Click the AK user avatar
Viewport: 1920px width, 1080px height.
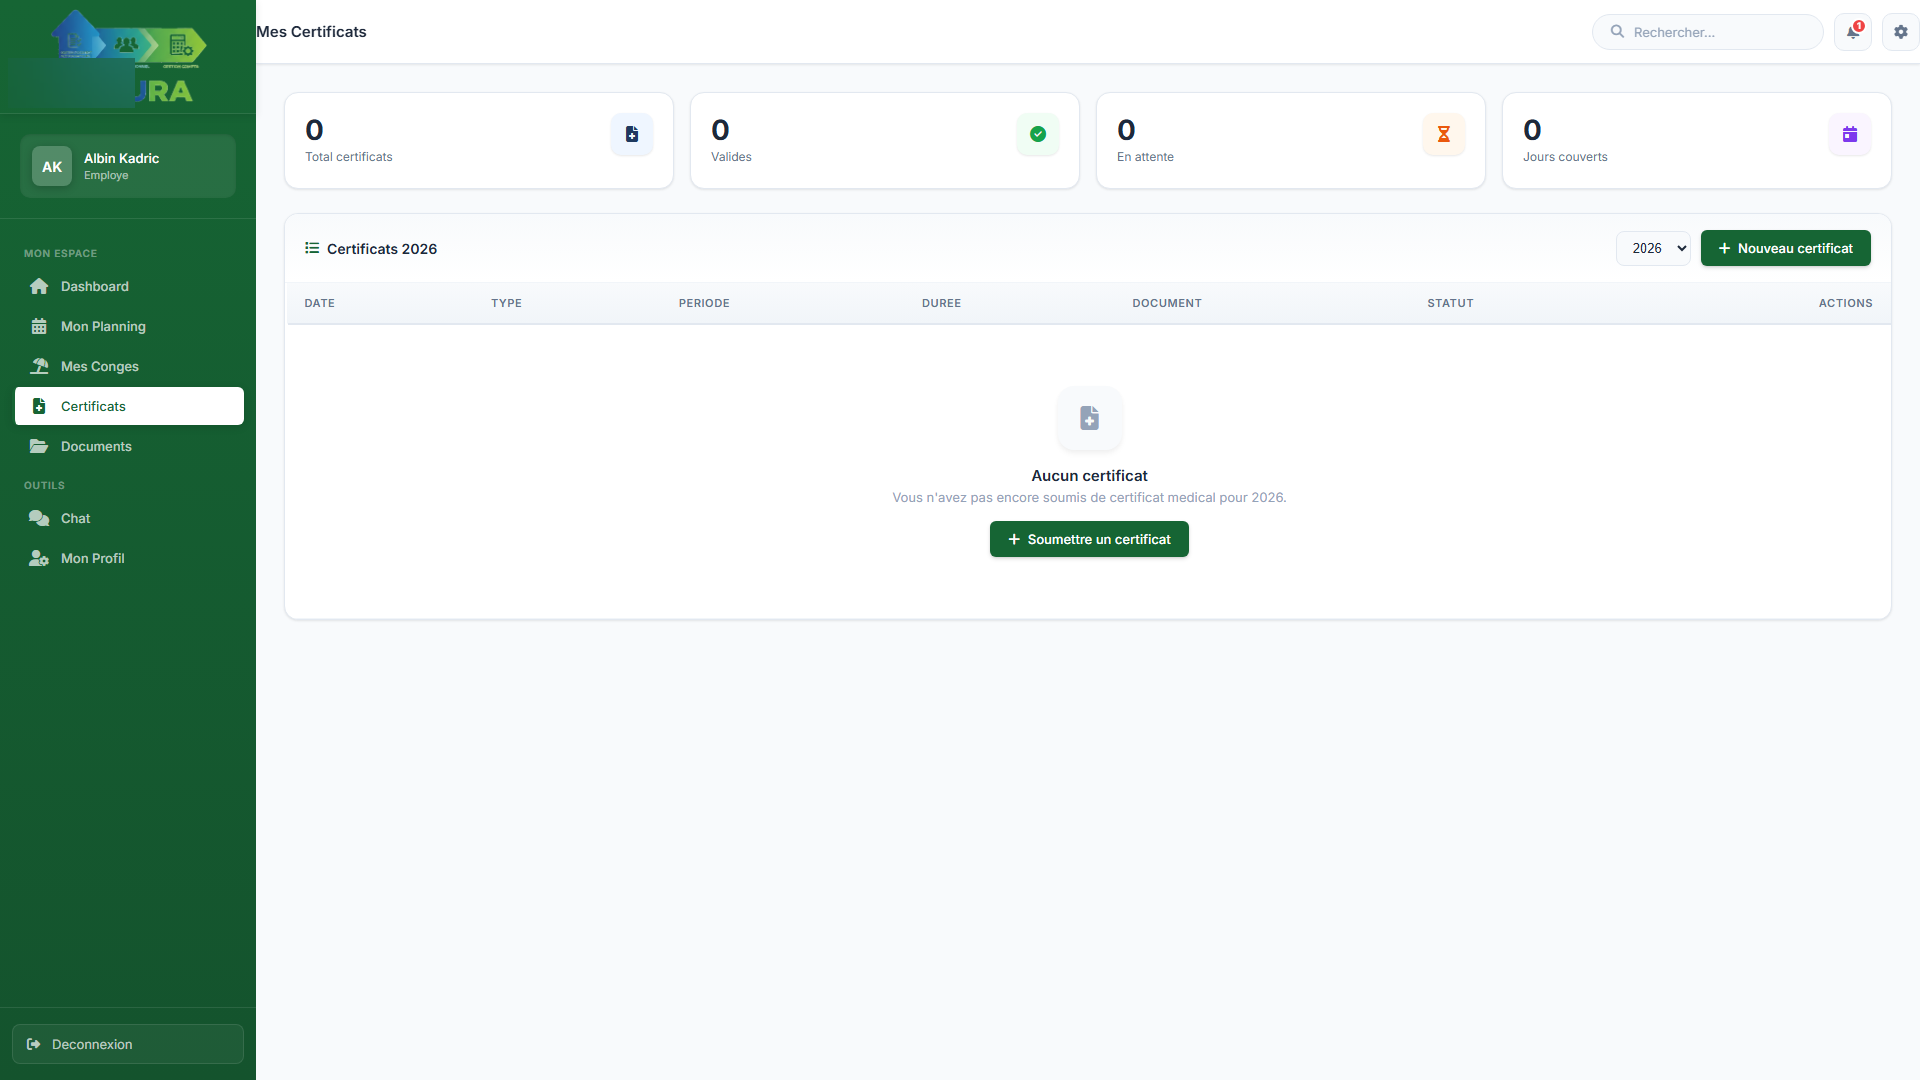[52, 167]
